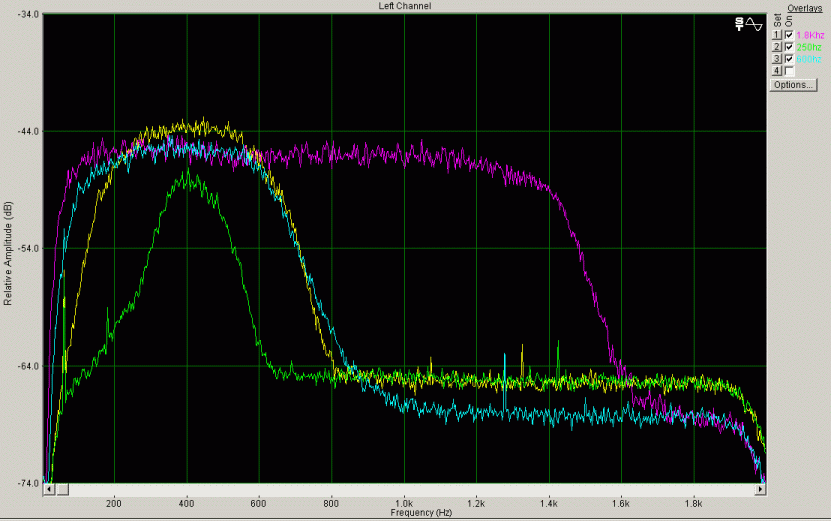Click the right scroll arrow under graph

click(760, 489)
